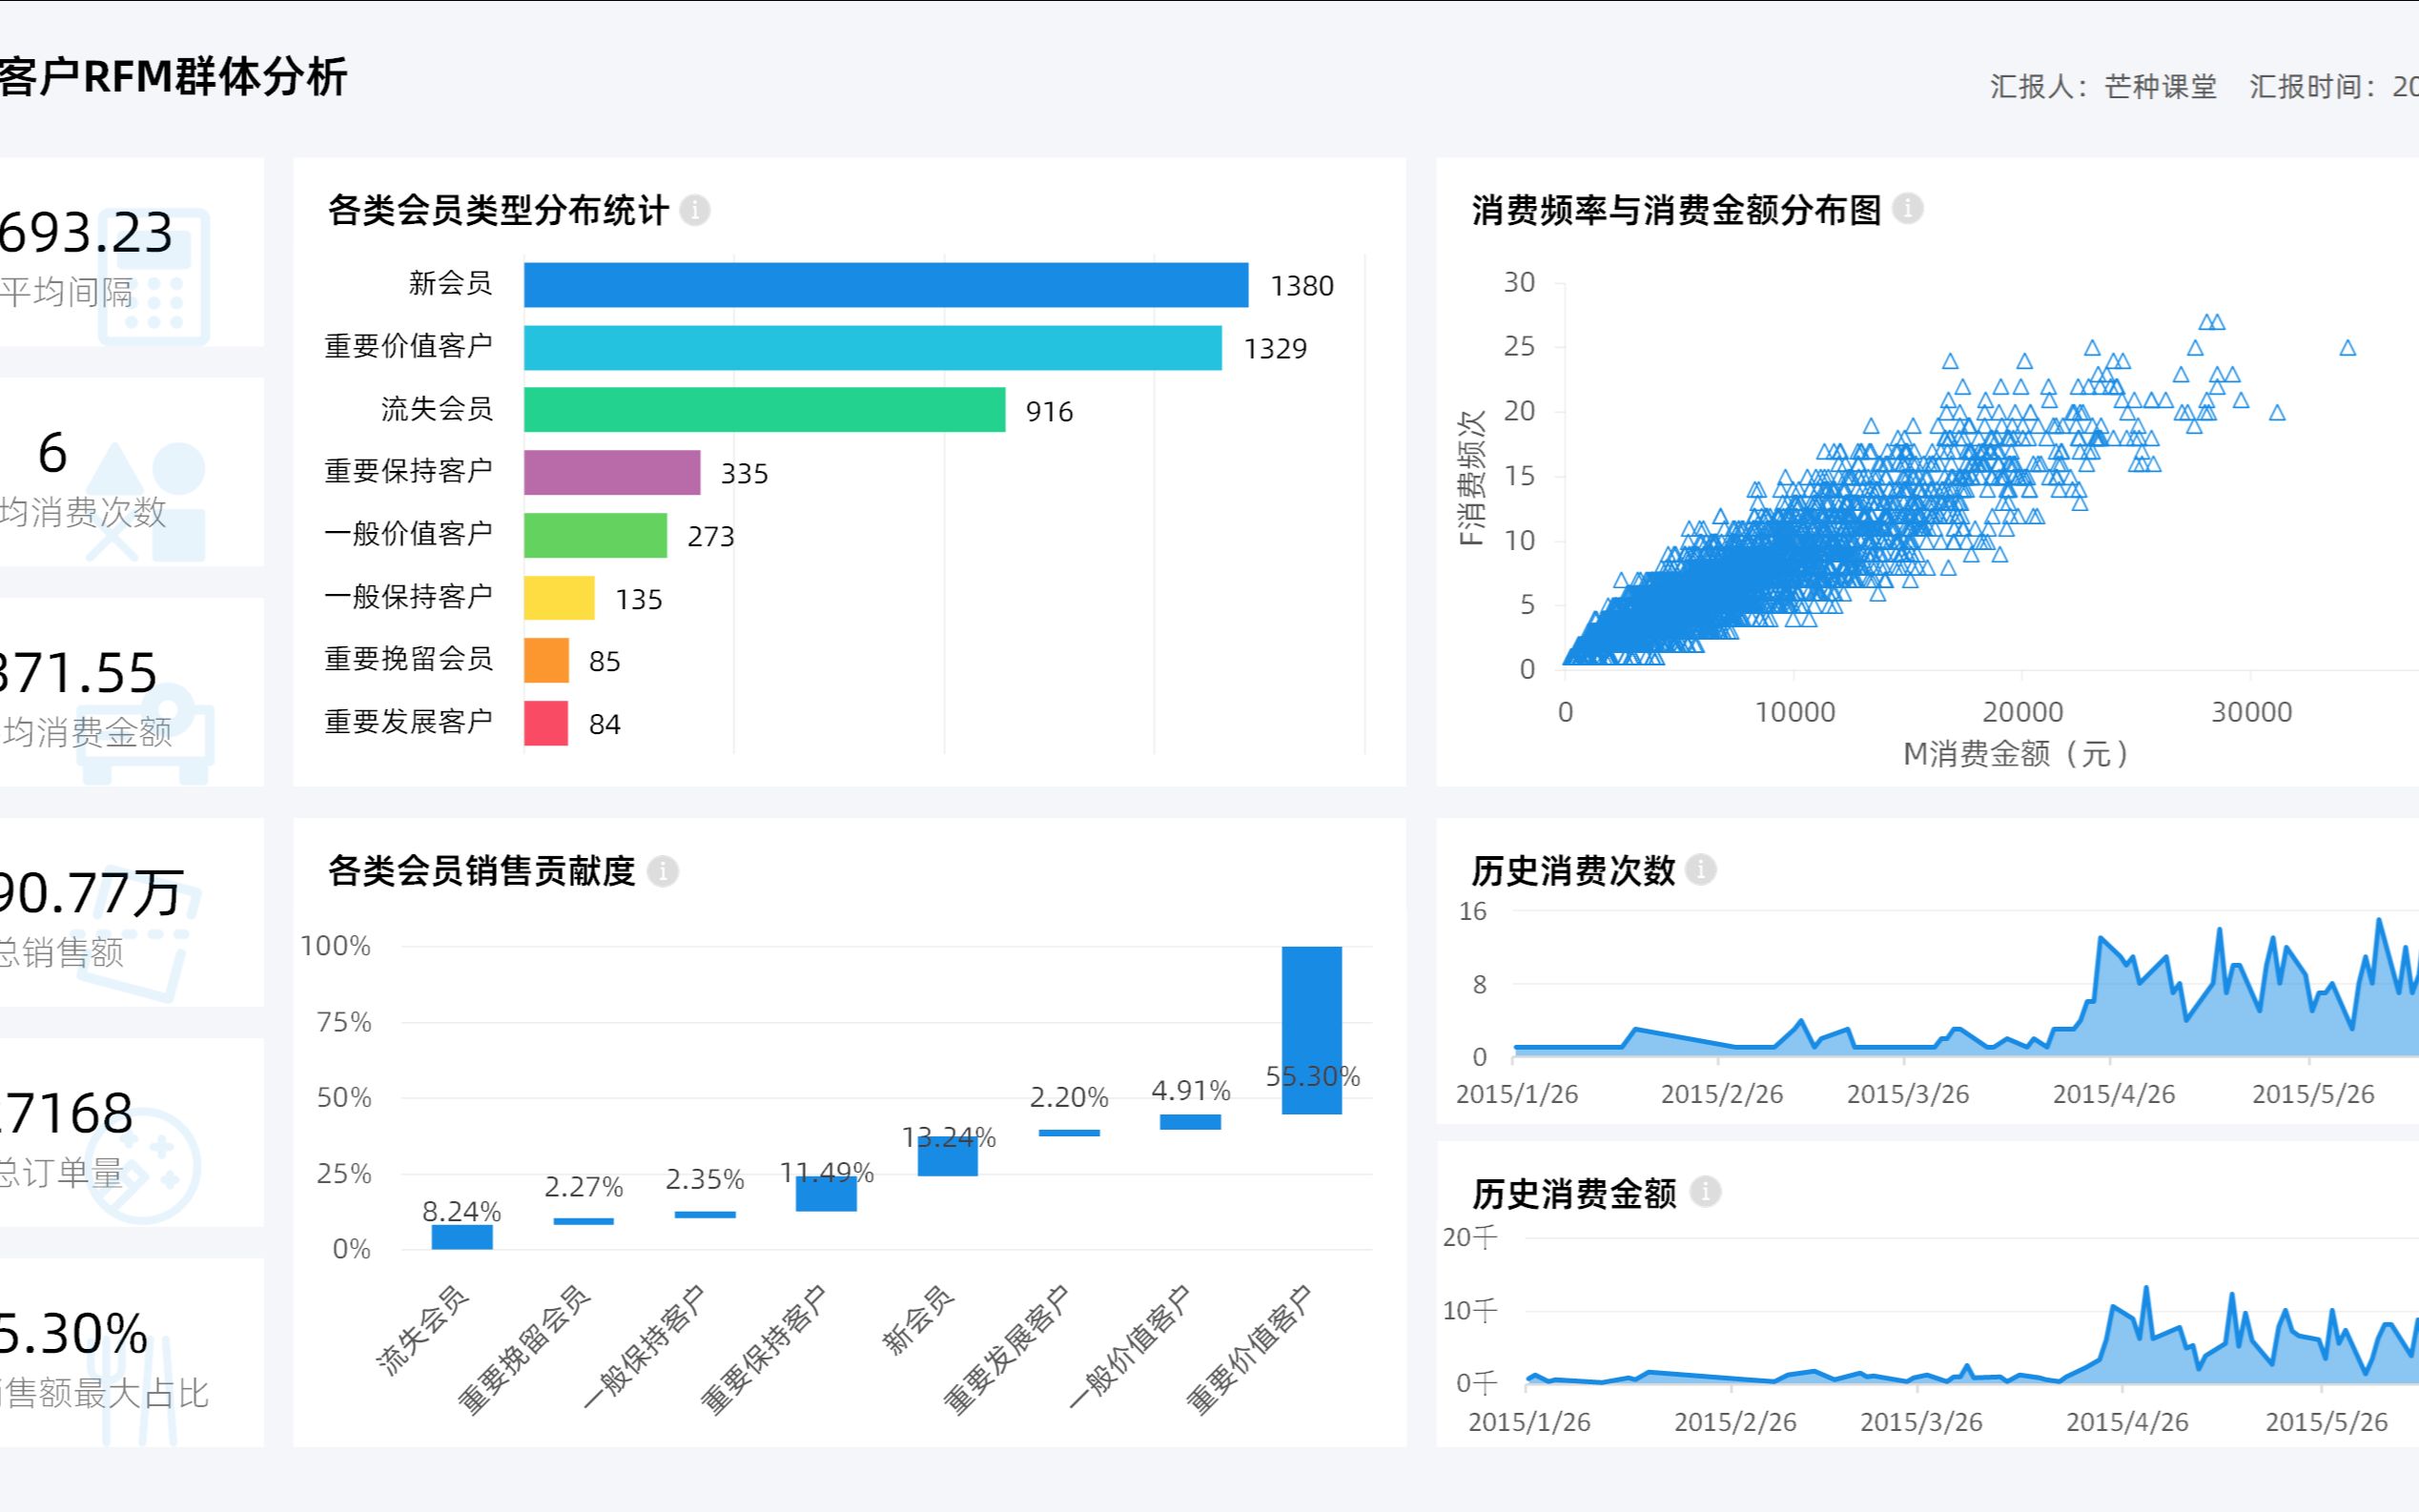Click the 2015/4/26 marker on 历史消费次数 axis

[2113, 1094]
